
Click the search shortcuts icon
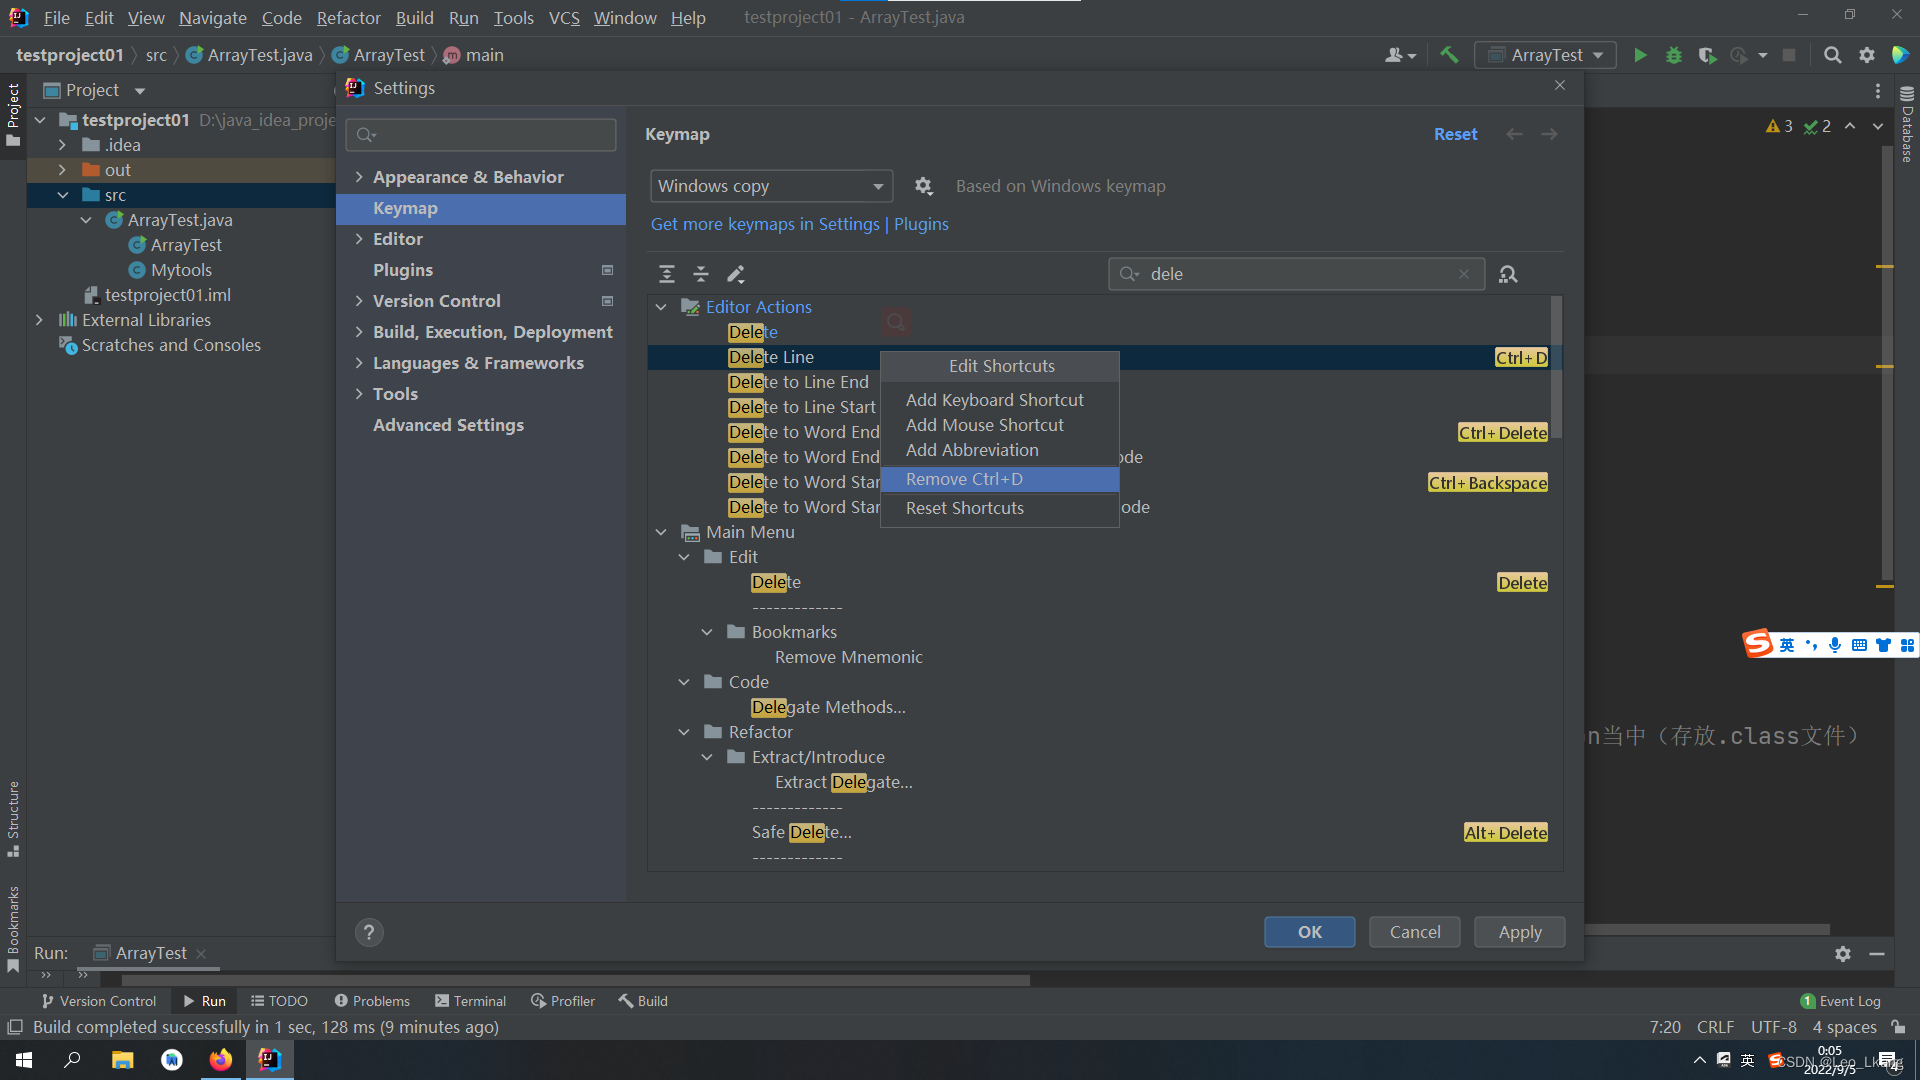coord(1507,274)
